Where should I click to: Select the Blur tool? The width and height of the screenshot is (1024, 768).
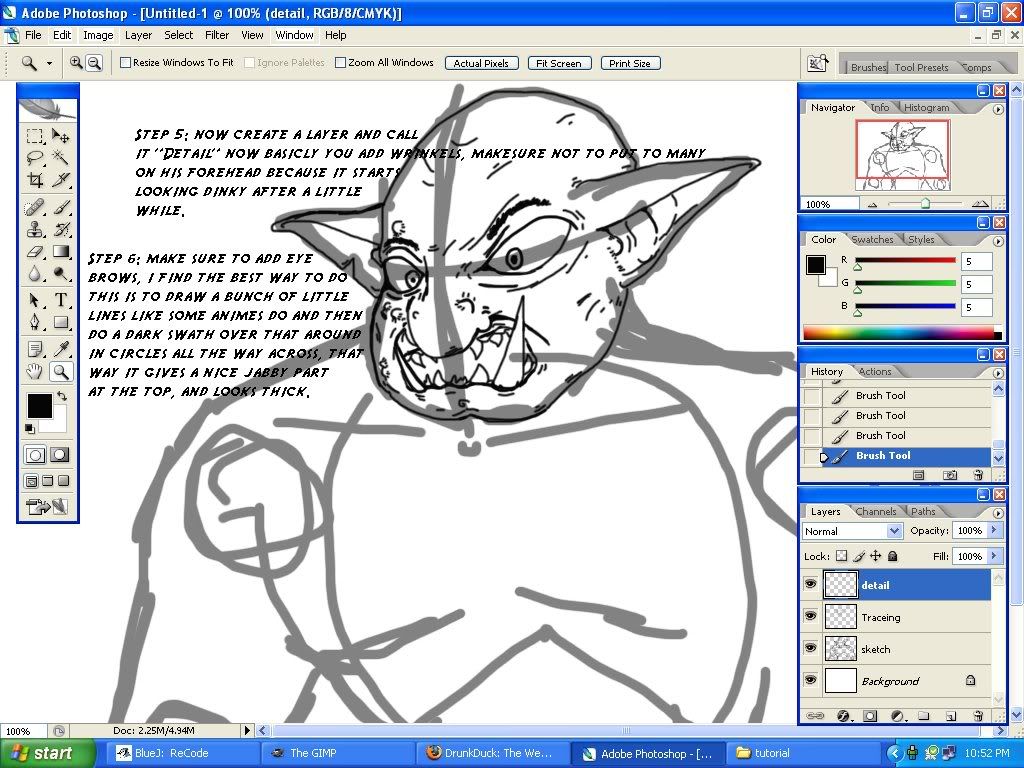tap(35, 273)
